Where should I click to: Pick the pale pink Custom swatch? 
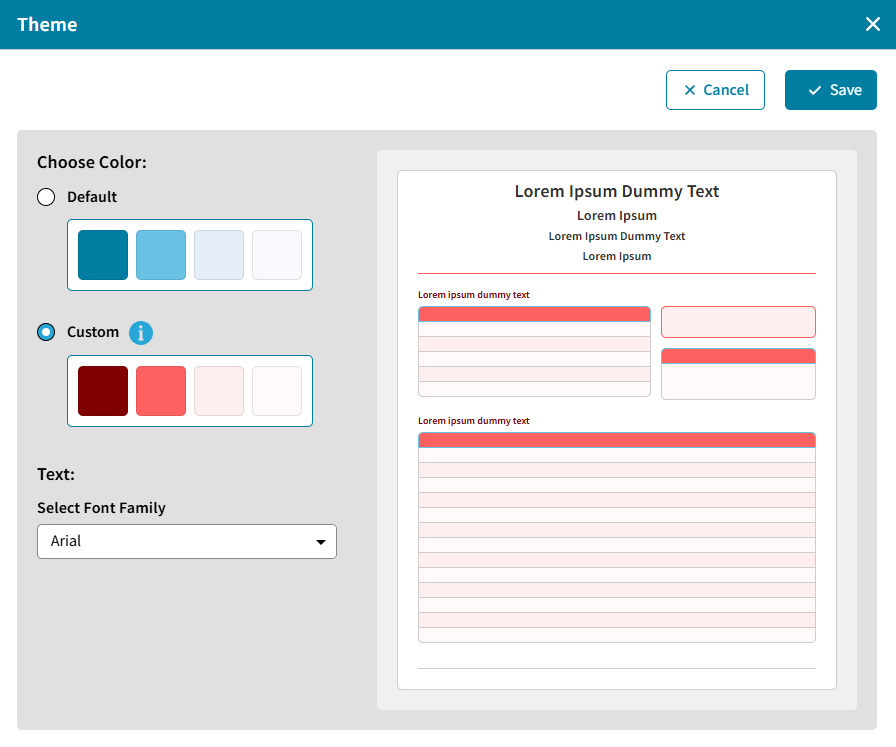coord(219,391)
